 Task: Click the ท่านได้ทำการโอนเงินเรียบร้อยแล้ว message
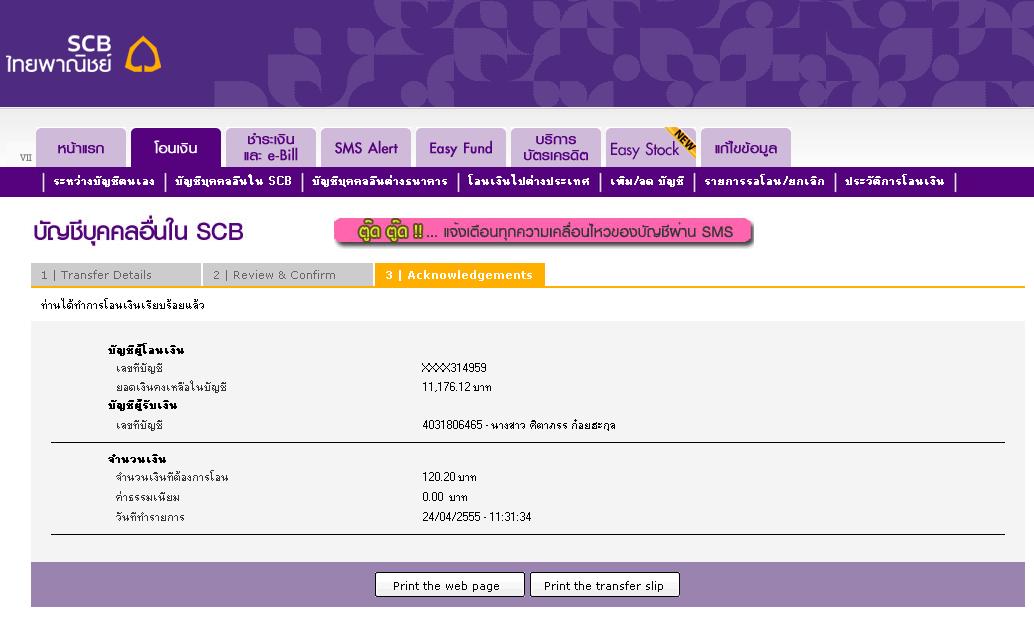point(123,305)
